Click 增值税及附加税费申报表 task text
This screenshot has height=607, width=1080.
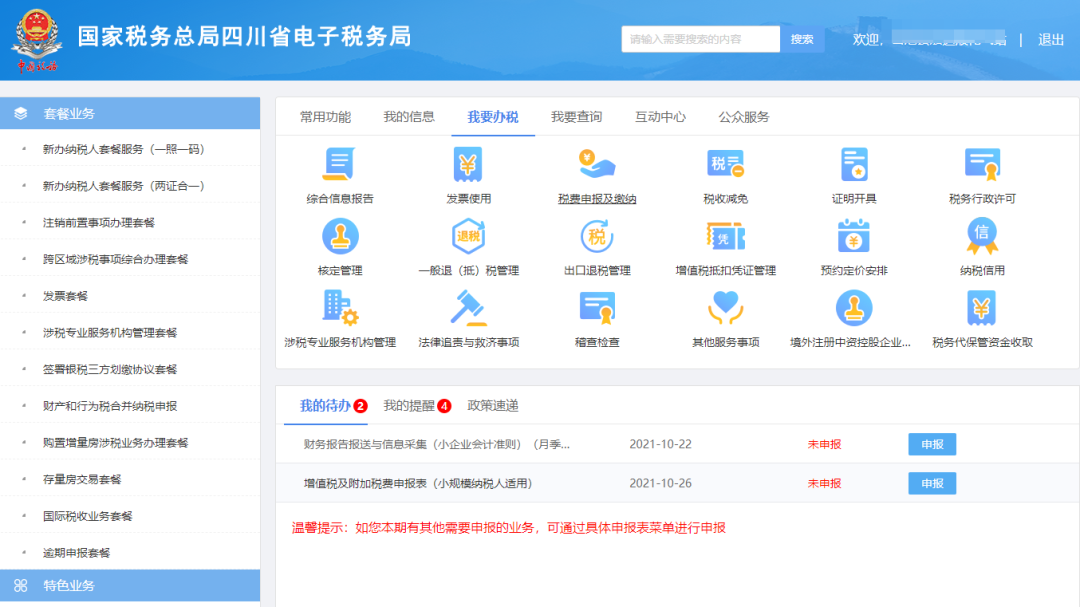coord(418,484)
